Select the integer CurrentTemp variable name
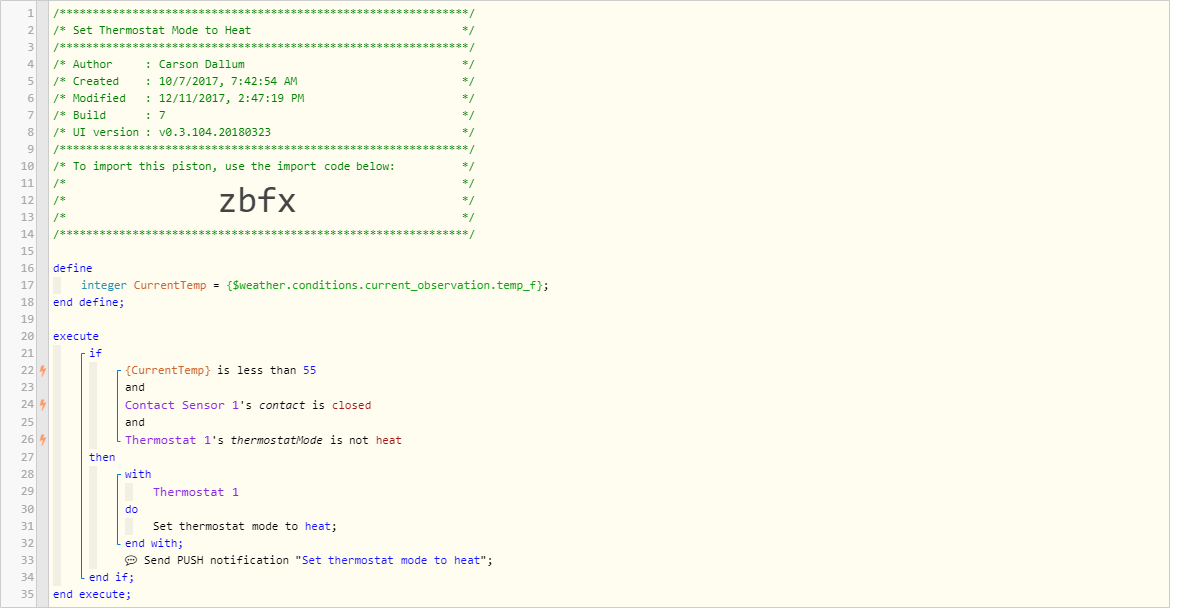The width and height of the screenshot is (1178, 616). [170, 285]
